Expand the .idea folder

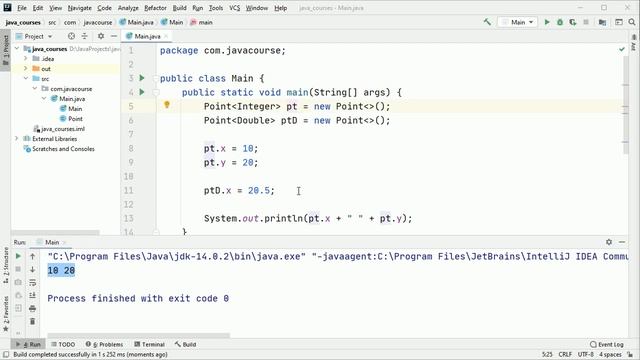[x=25, y=58]
